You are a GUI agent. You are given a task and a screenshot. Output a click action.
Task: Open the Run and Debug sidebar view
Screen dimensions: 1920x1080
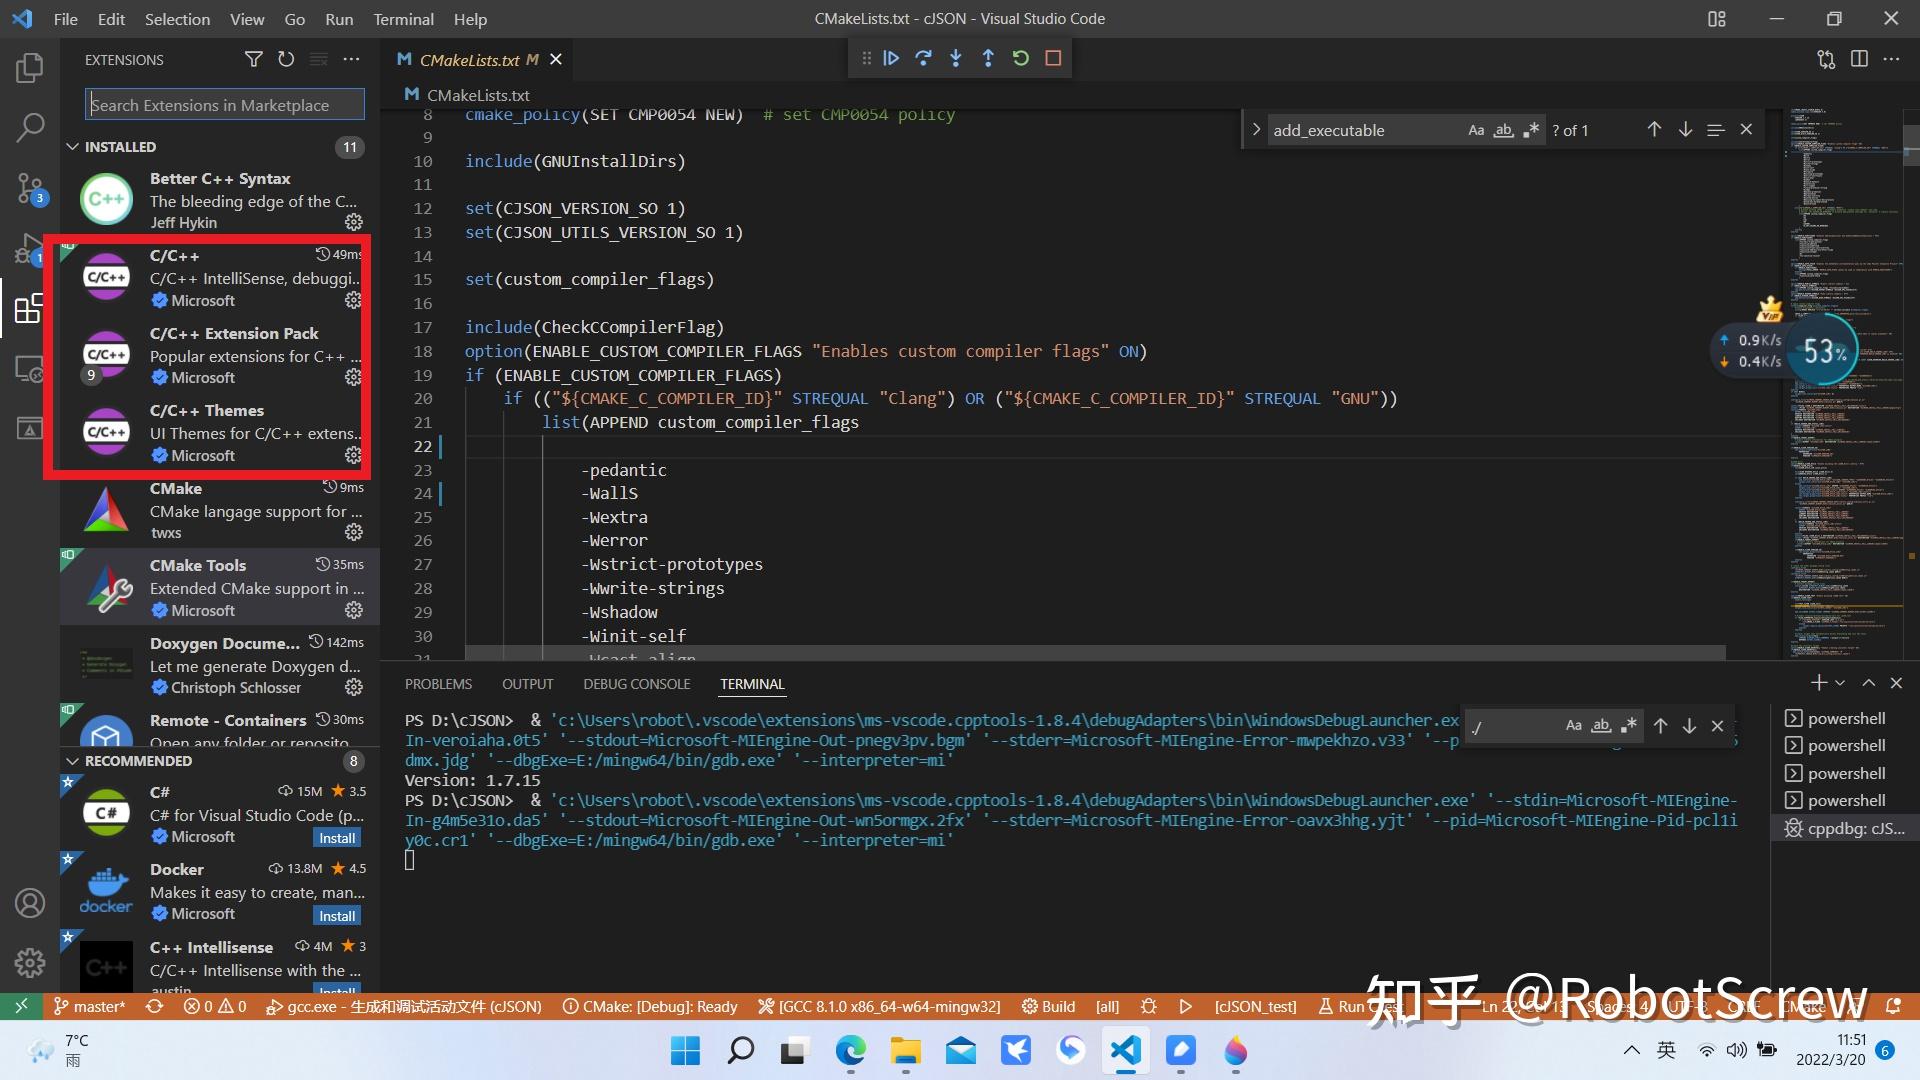[x=30, y=249]
